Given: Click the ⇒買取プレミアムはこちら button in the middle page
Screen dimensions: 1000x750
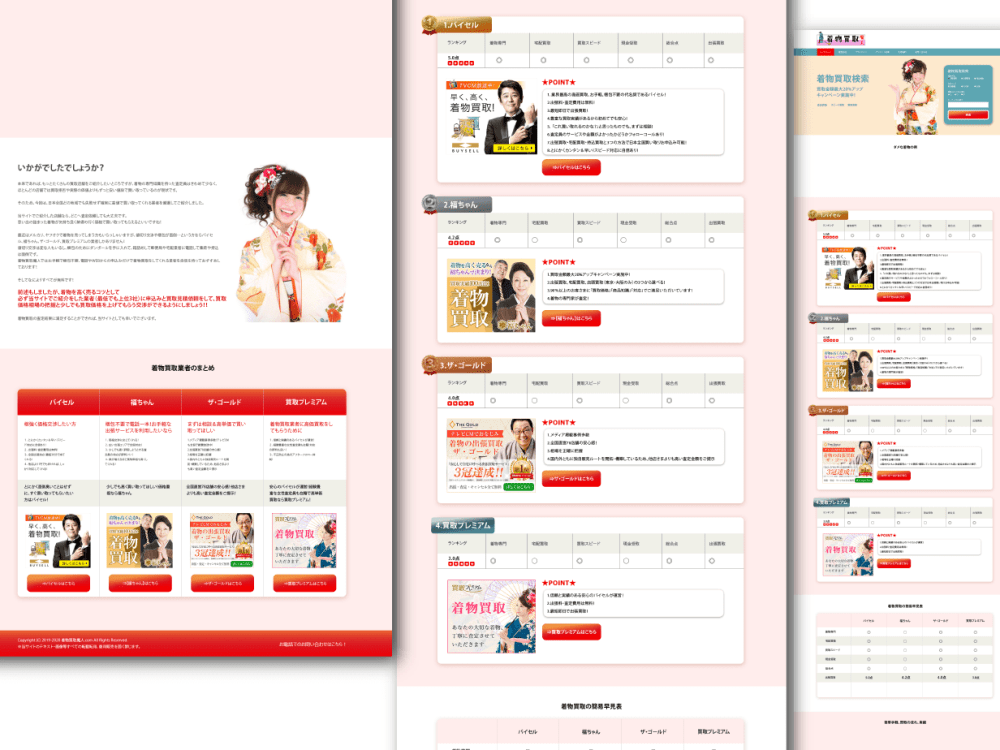Looking at the screenshot, I should point(571,631).
